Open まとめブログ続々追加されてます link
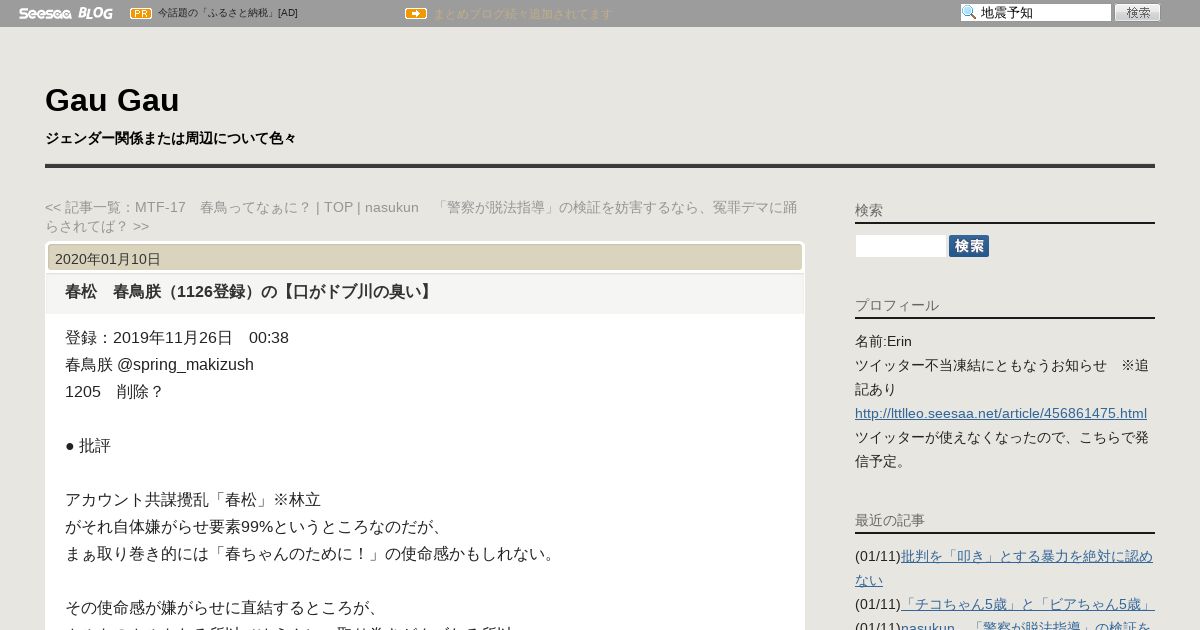 coord(522,14)
